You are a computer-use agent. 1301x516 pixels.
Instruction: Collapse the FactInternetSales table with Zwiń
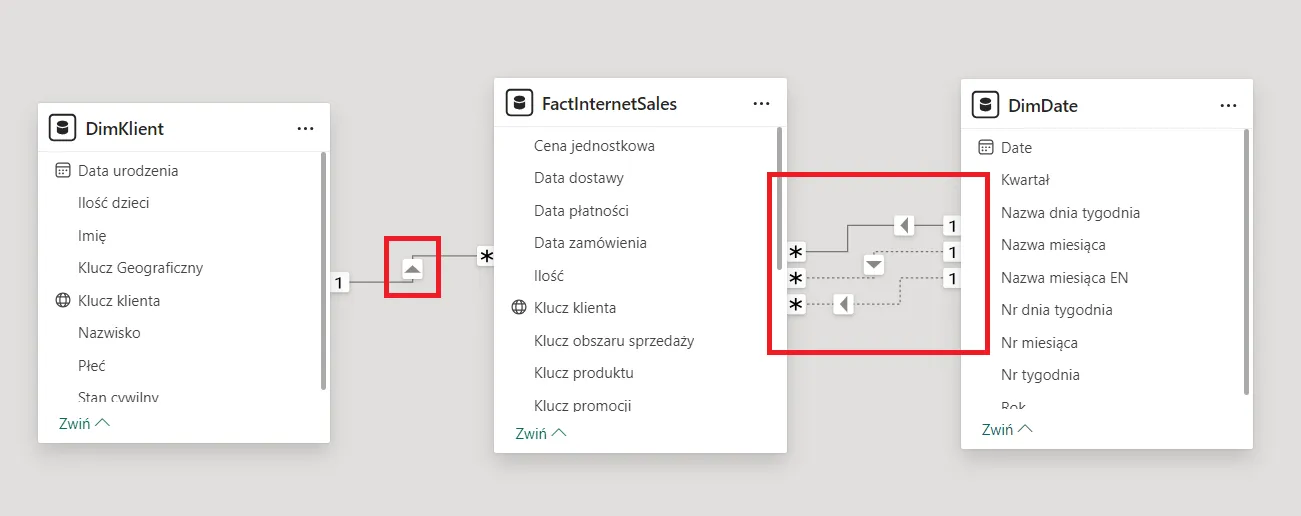click(541, 434)
